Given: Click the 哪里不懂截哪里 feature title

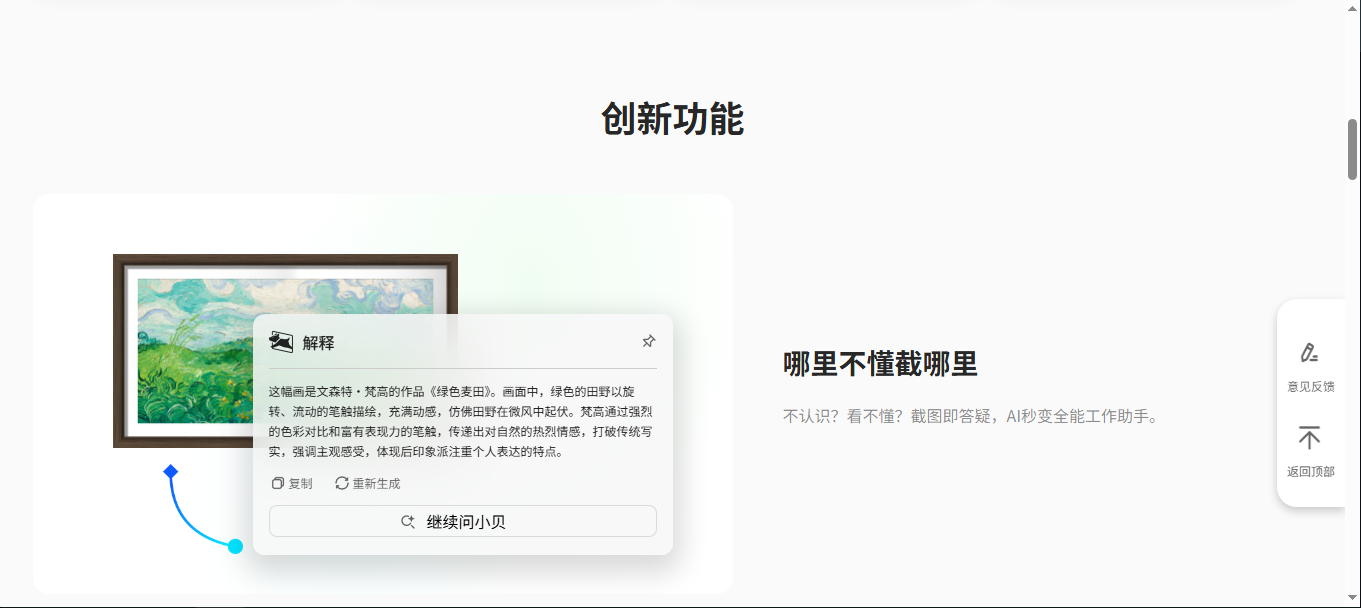Looking at the screenshot, I should coord(880,364).
